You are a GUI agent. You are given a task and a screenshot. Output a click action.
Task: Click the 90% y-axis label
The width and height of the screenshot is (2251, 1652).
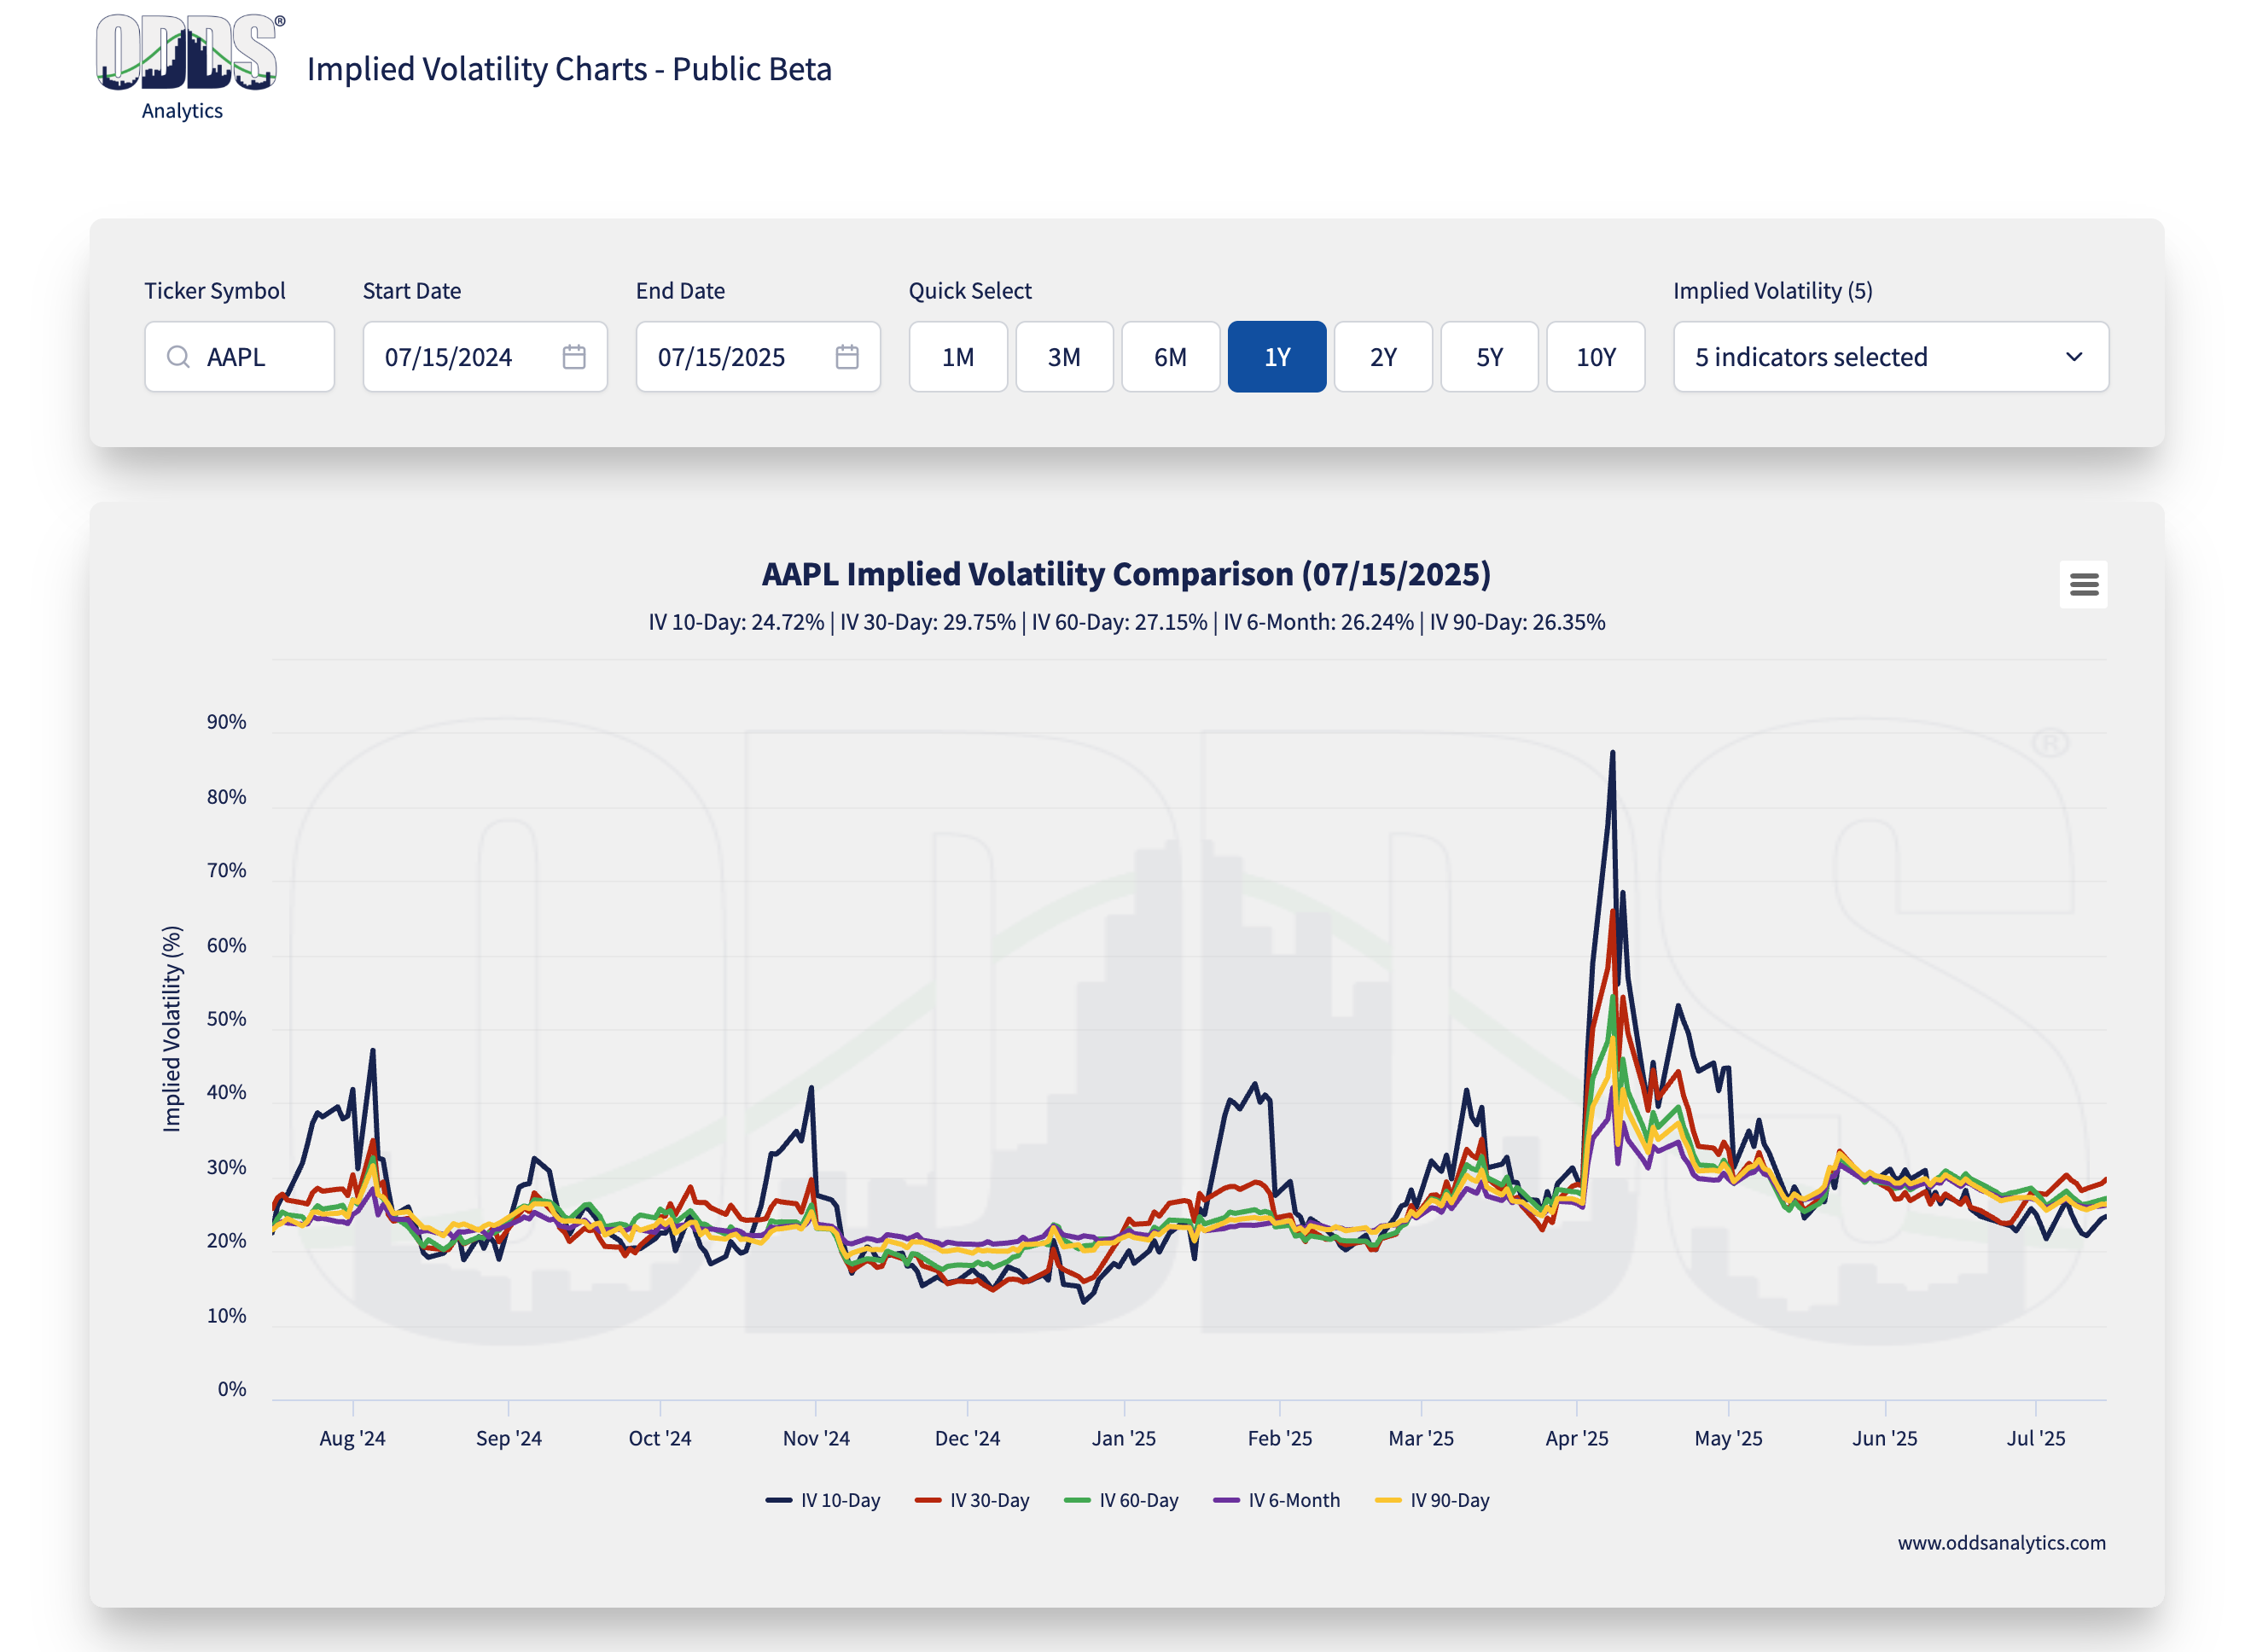[x=226, y=722]
